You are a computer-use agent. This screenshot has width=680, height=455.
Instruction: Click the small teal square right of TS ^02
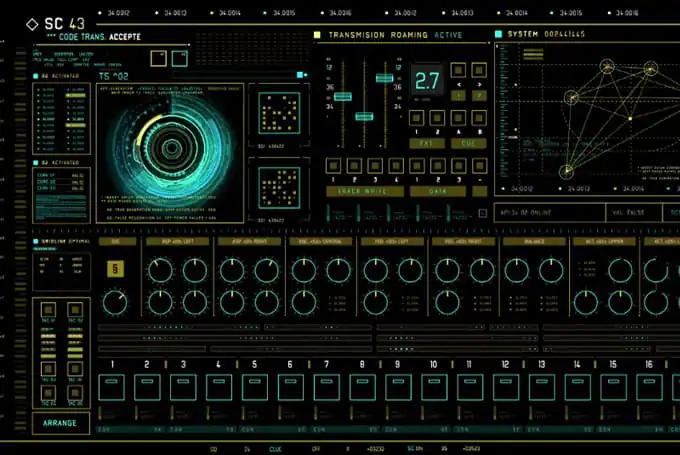300,75
